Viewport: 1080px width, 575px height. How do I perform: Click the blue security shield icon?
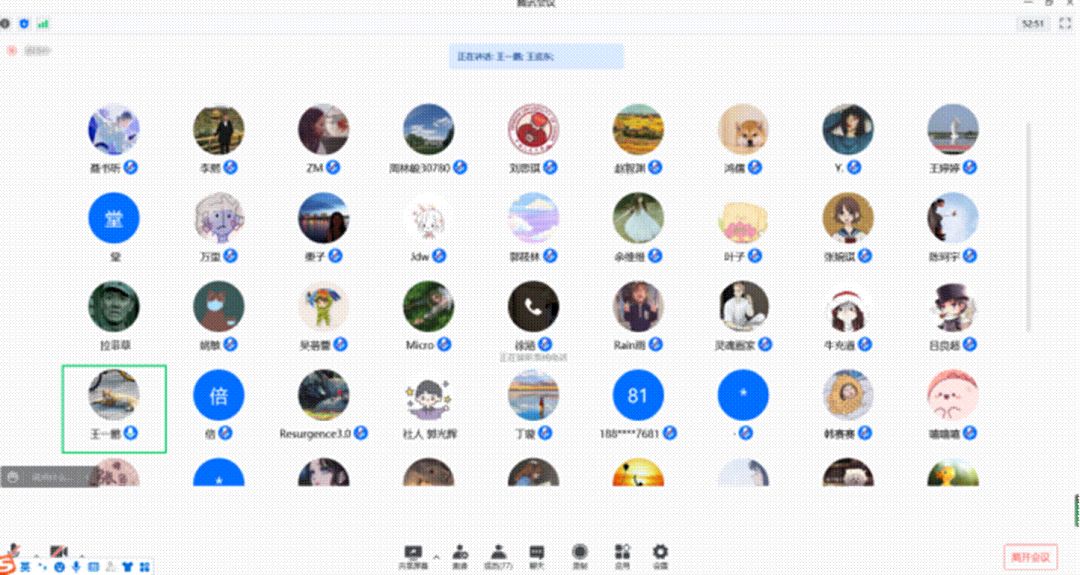(x=24, y=23)
